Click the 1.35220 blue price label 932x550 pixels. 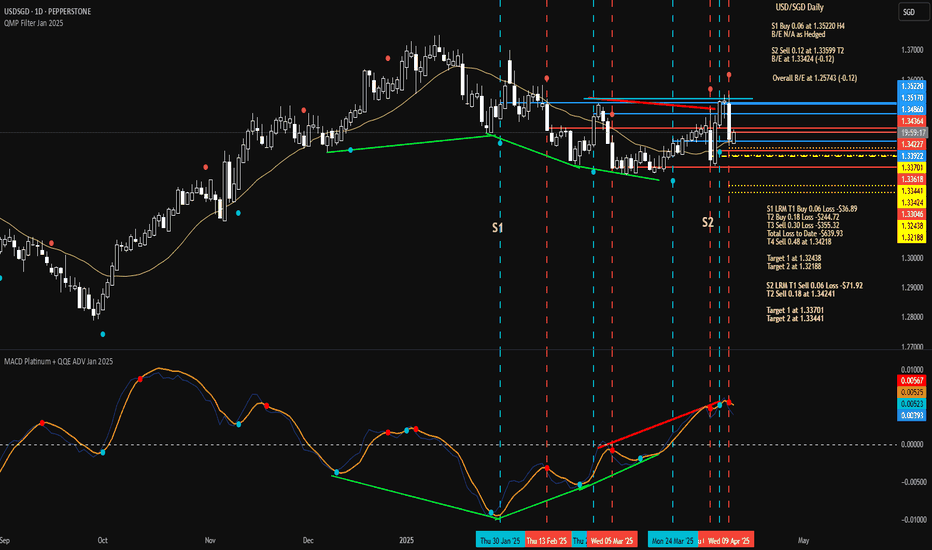pos(912,86)
